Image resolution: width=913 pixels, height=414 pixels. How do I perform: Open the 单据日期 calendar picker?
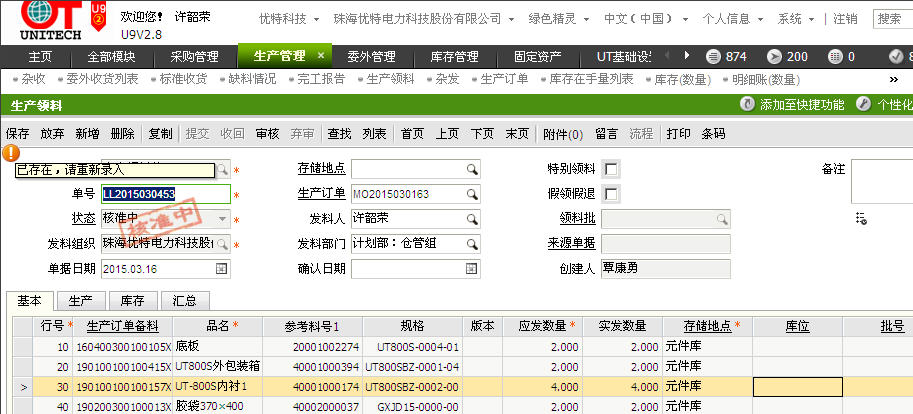221,269
